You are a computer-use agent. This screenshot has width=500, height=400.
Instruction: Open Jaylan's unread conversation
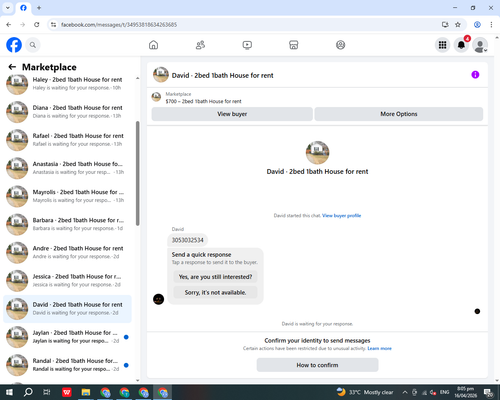click(x=68, y=337)
